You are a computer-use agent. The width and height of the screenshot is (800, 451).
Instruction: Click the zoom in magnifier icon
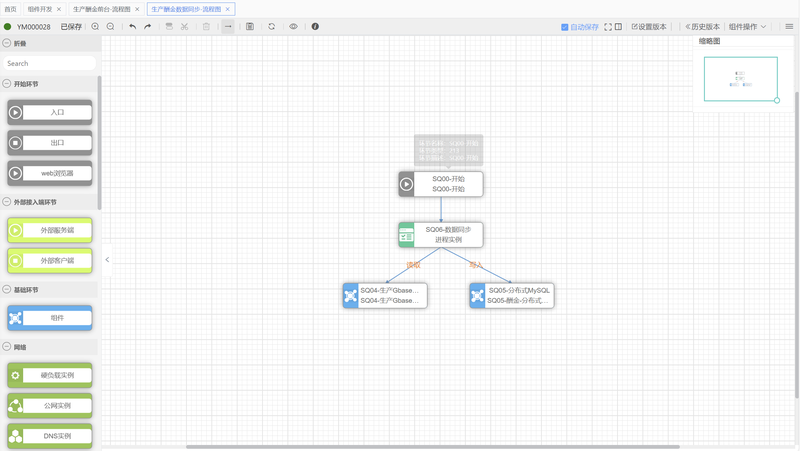(x=95, y=27)
